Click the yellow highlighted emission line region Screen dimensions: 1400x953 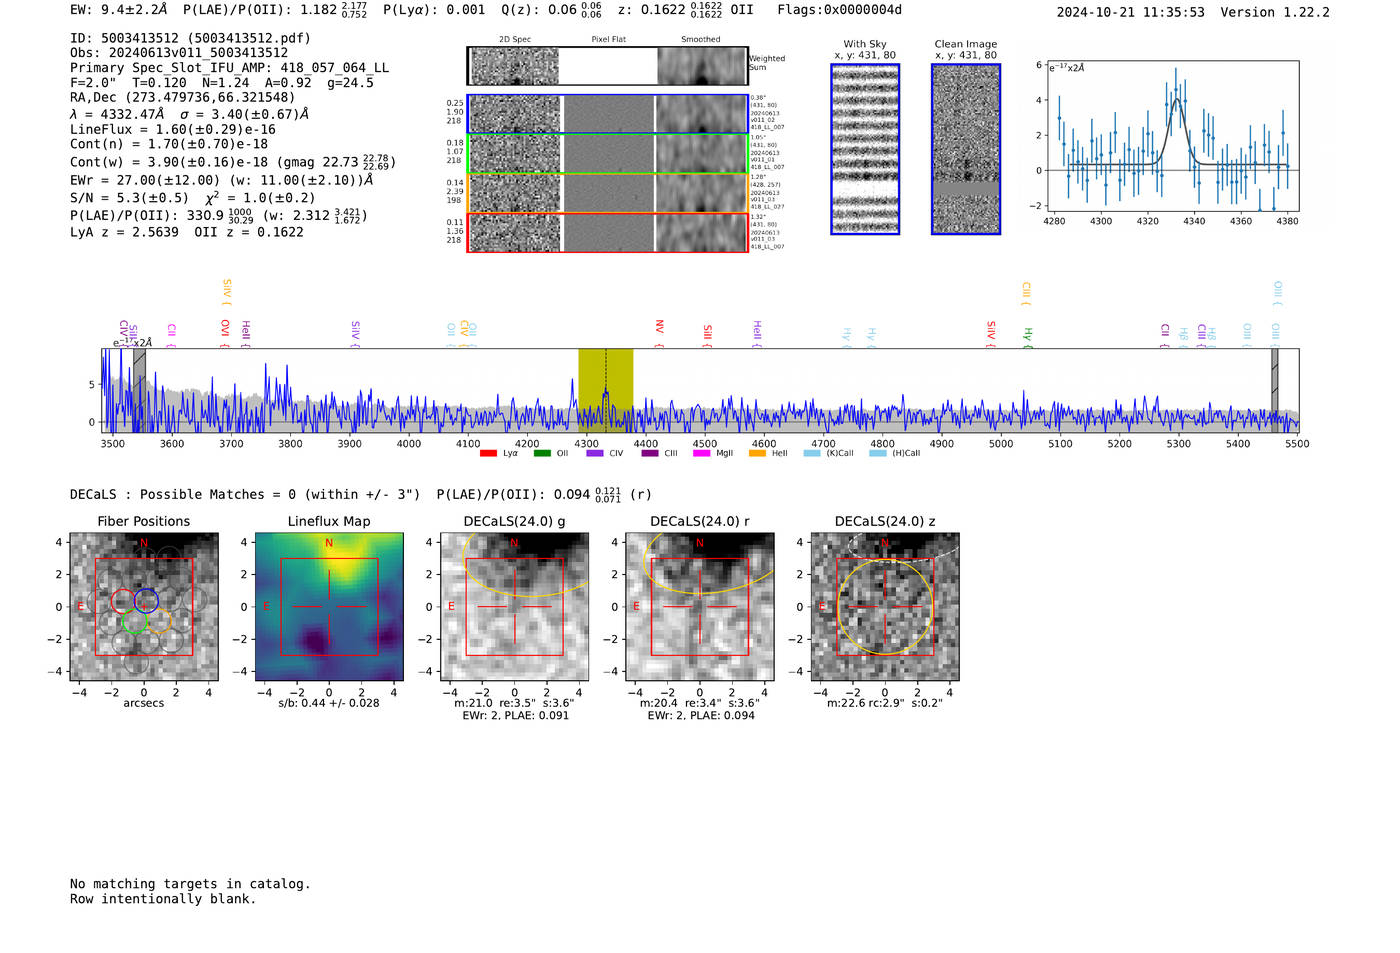coord(606,391)
